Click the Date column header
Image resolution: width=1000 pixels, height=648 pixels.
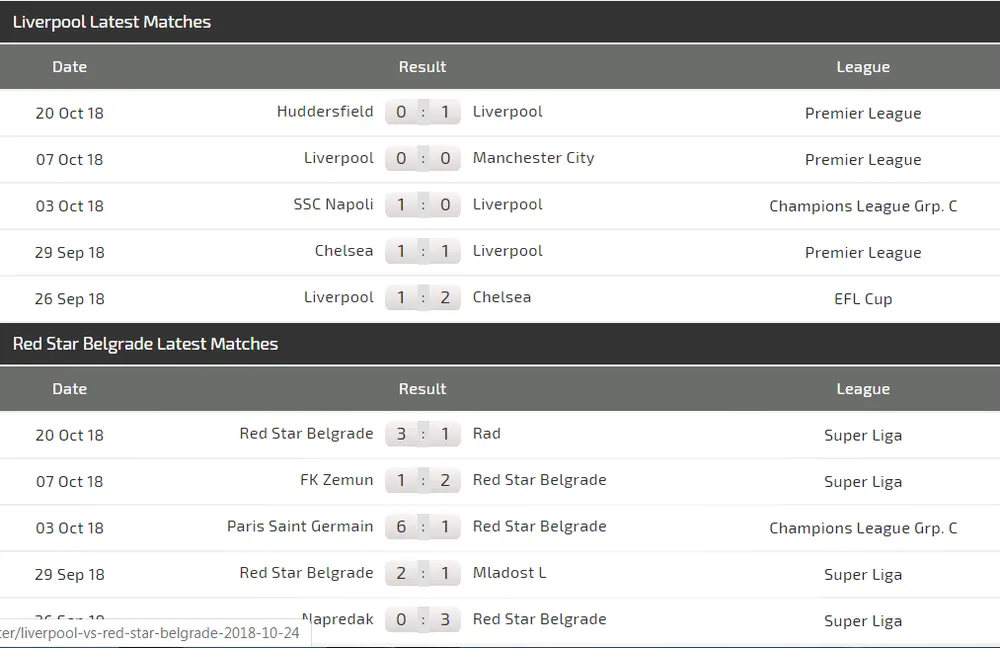click(x=69, y=67)
